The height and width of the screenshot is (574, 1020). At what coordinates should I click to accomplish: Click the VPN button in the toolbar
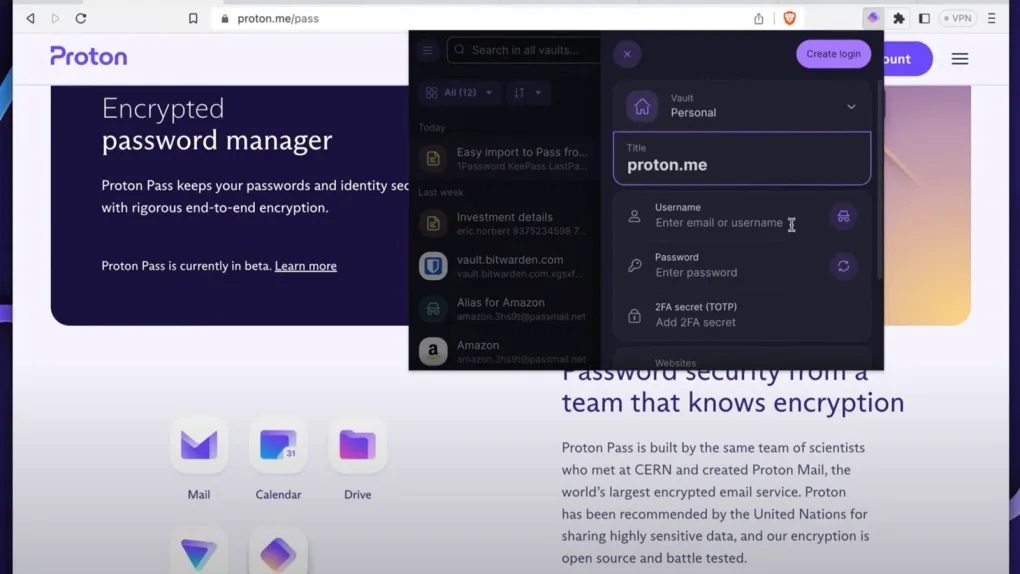pyautogui.click(x=958, y=18)
